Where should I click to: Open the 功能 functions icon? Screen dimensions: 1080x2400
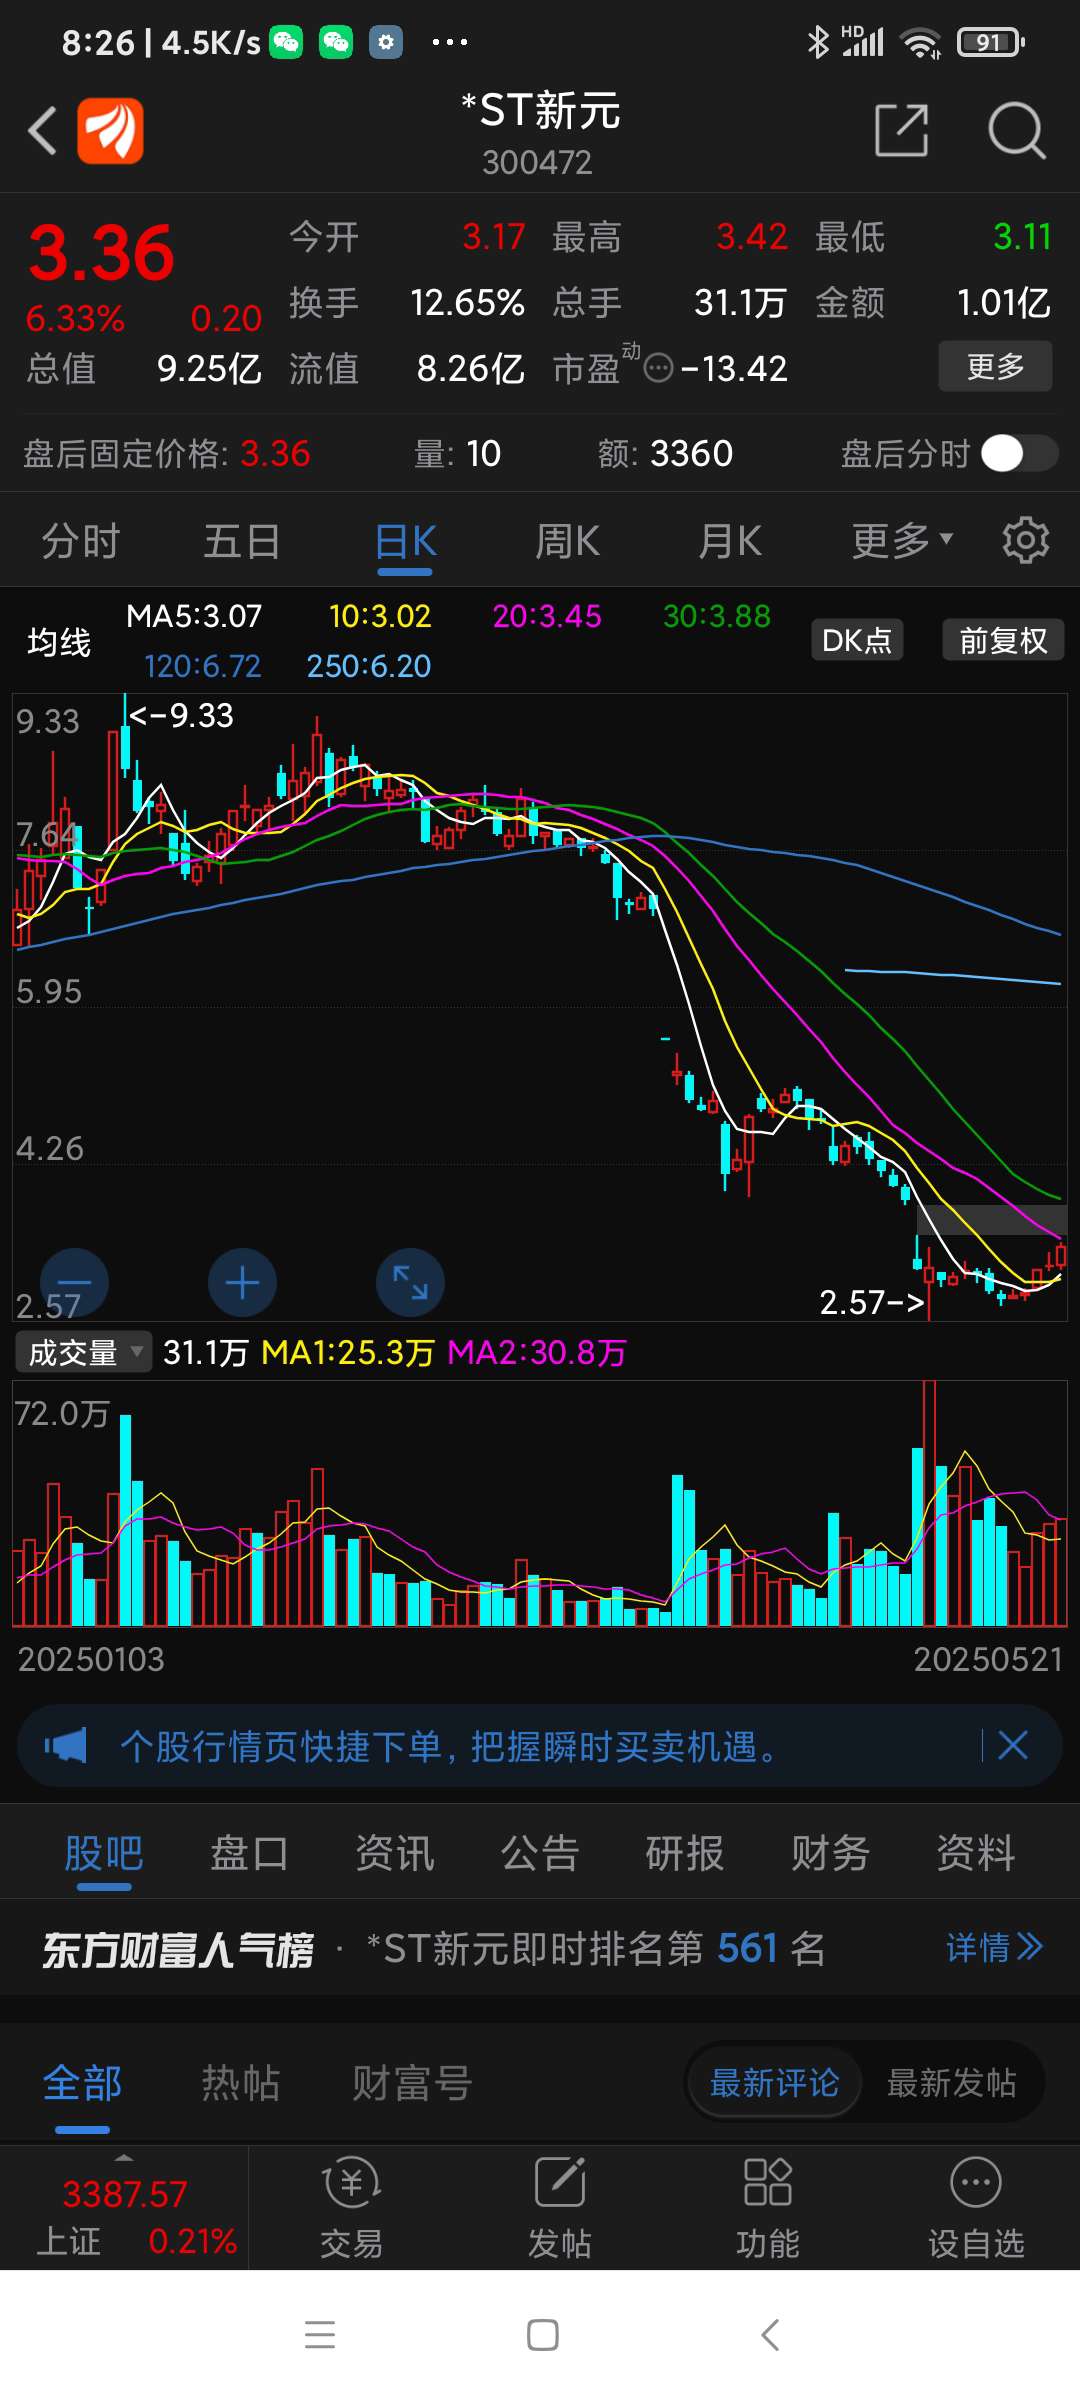(768, 2208)
